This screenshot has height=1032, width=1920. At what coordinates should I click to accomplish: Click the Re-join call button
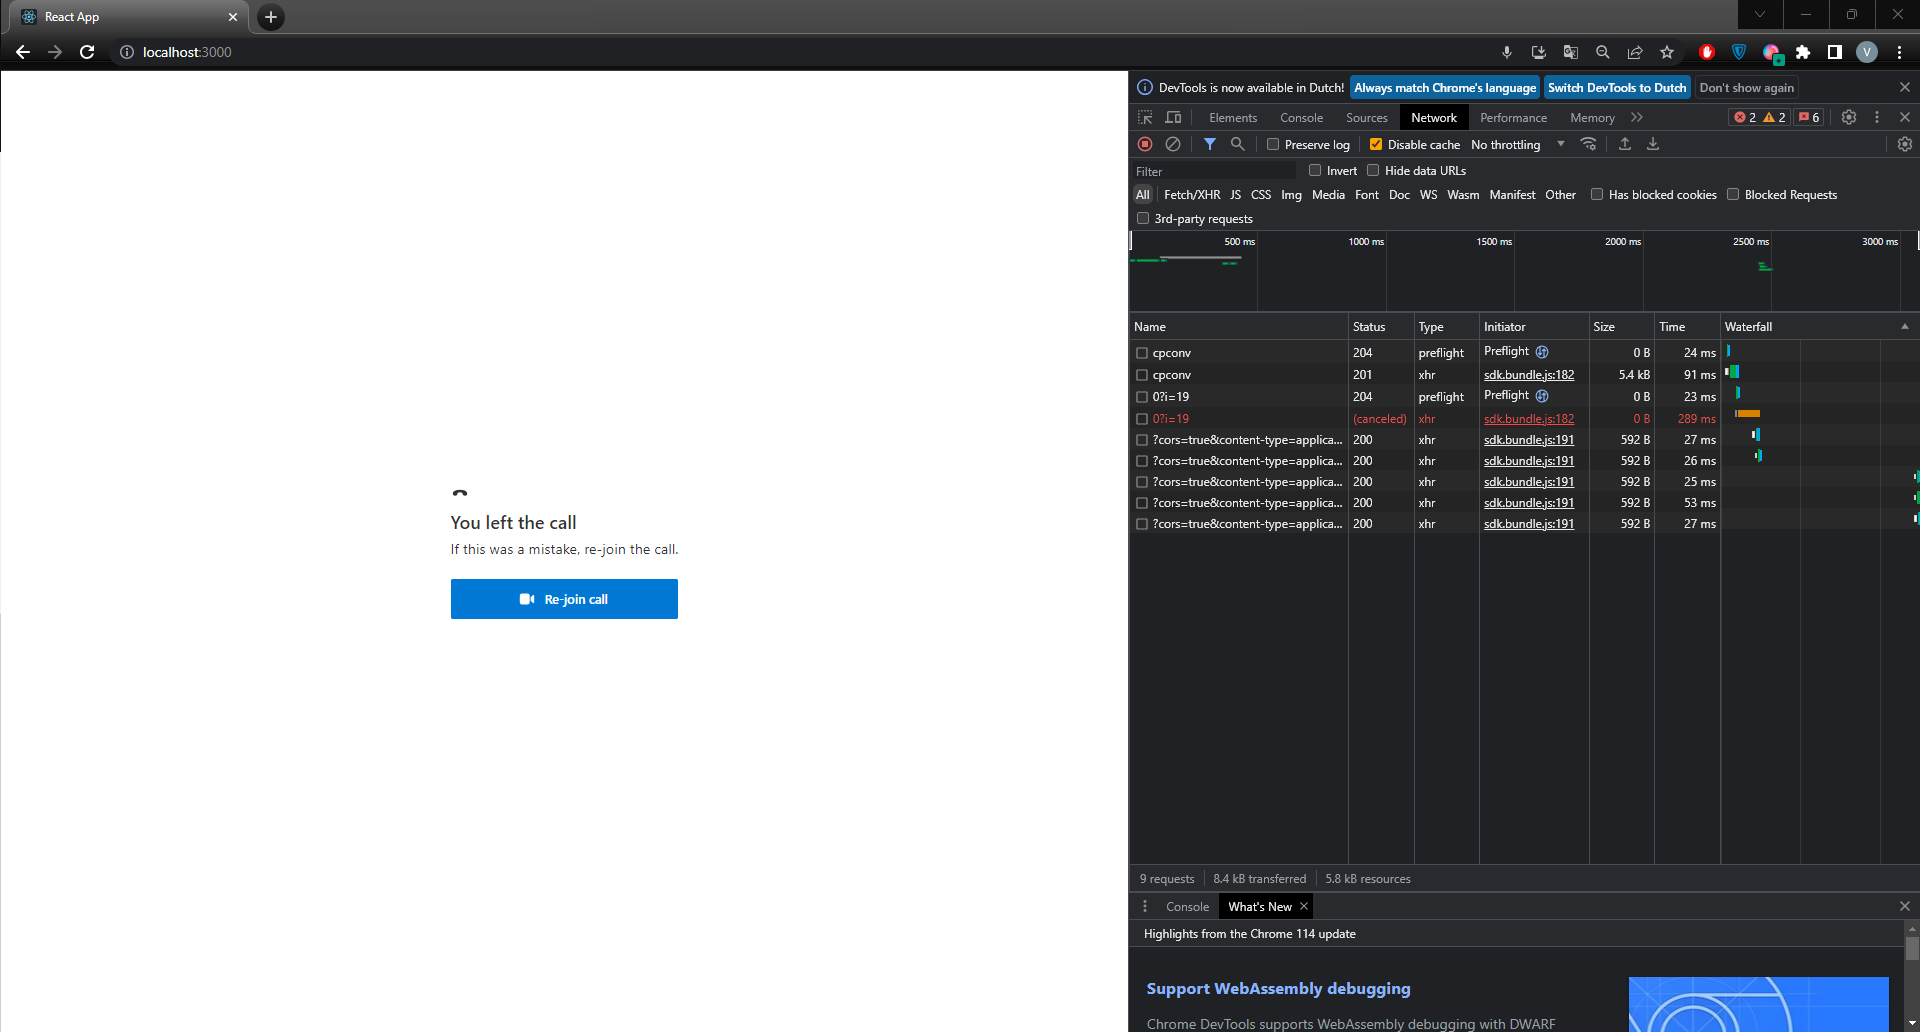(564, 598)
